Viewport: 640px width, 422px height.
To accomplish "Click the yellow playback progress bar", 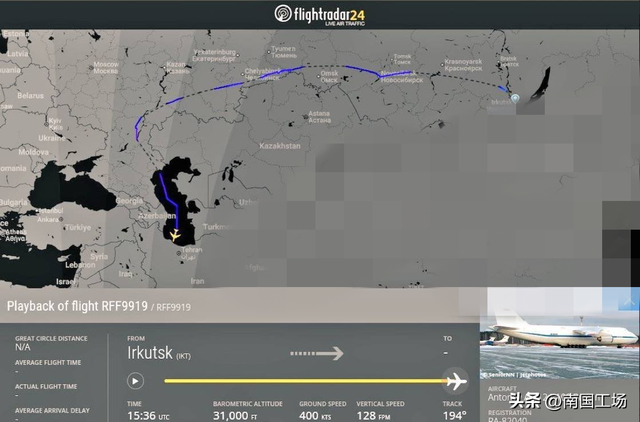I will point(305,381).
